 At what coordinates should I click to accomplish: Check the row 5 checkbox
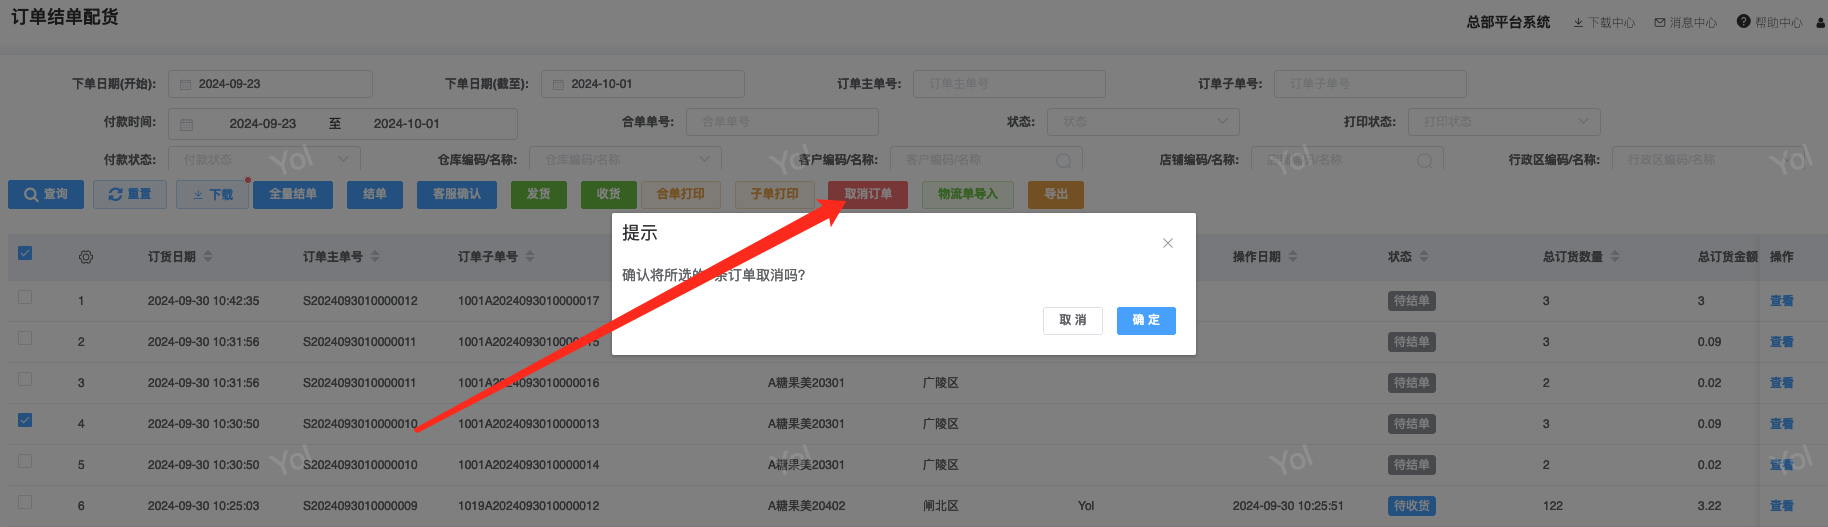[25, 461]
